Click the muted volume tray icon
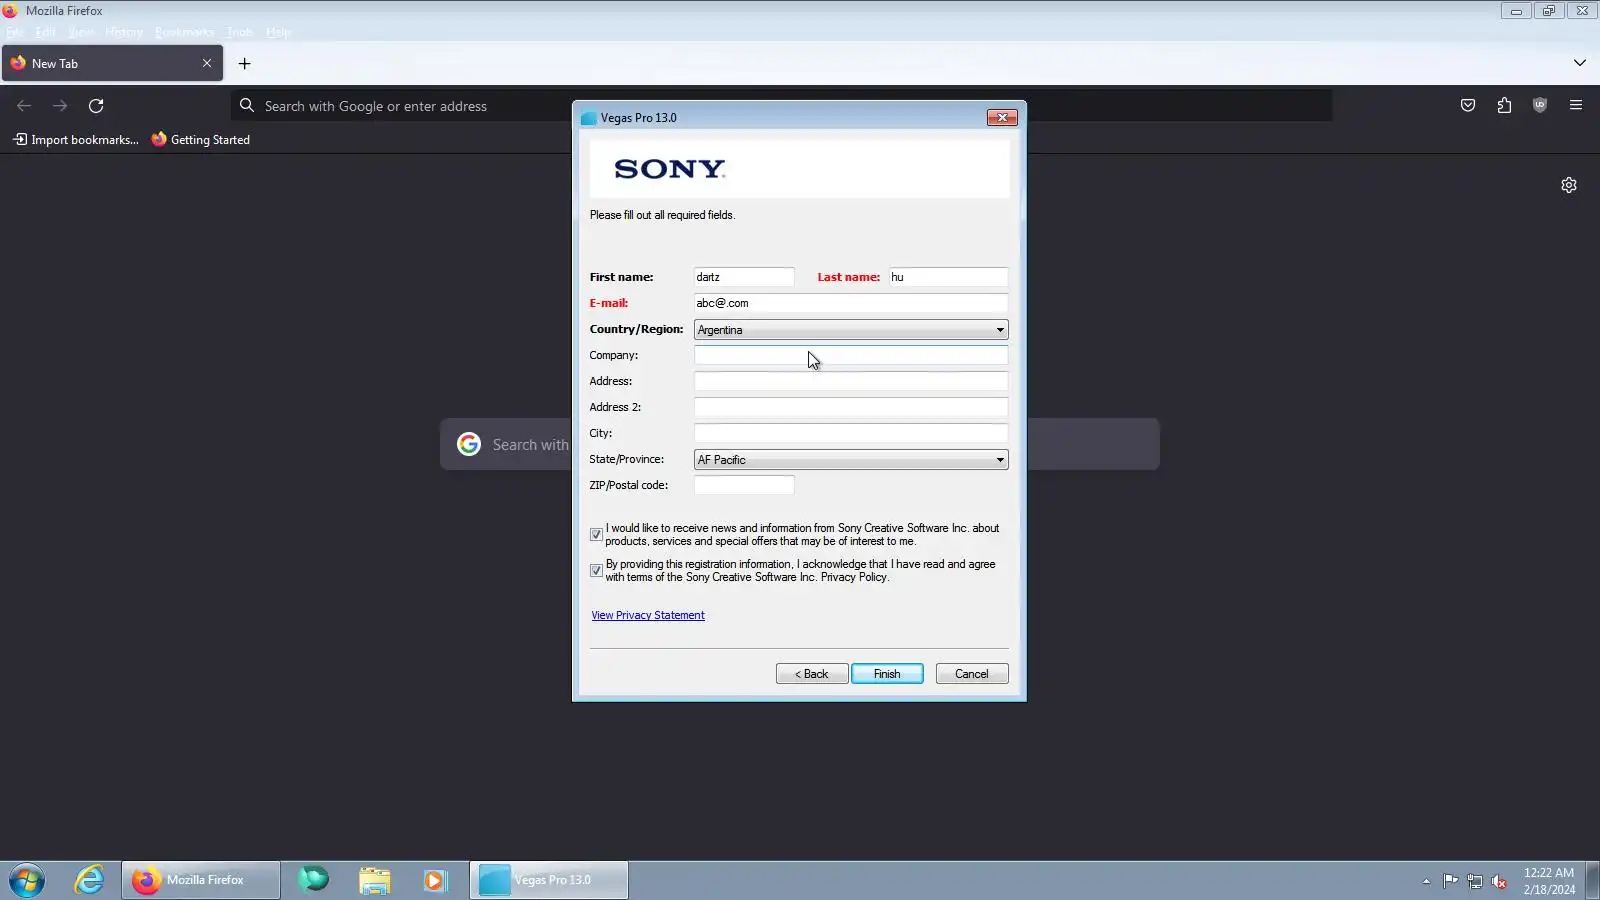The image size is (1600, 900). 1499,881
